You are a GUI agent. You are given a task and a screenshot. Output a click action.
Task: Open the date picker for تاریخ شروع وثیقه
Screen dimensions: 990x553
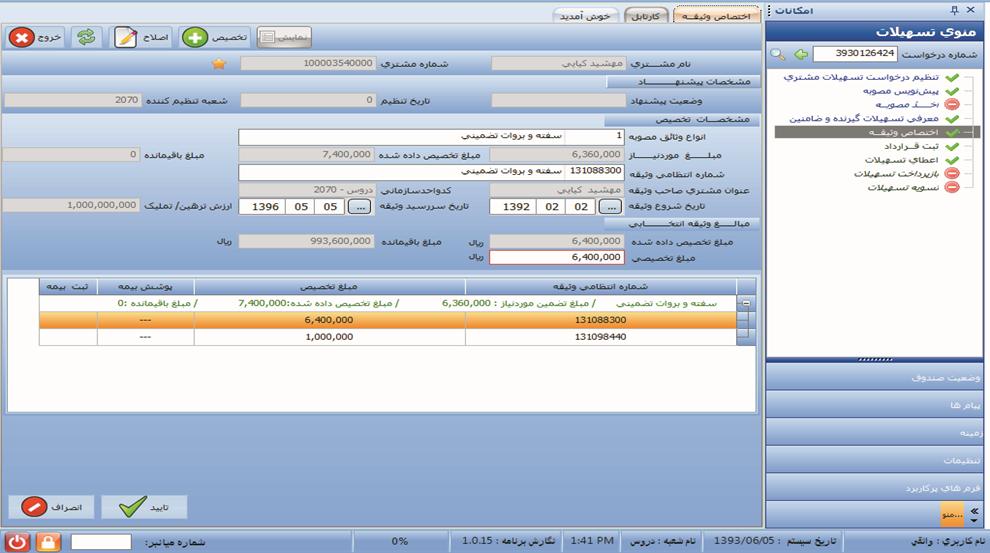pos(610,207)
